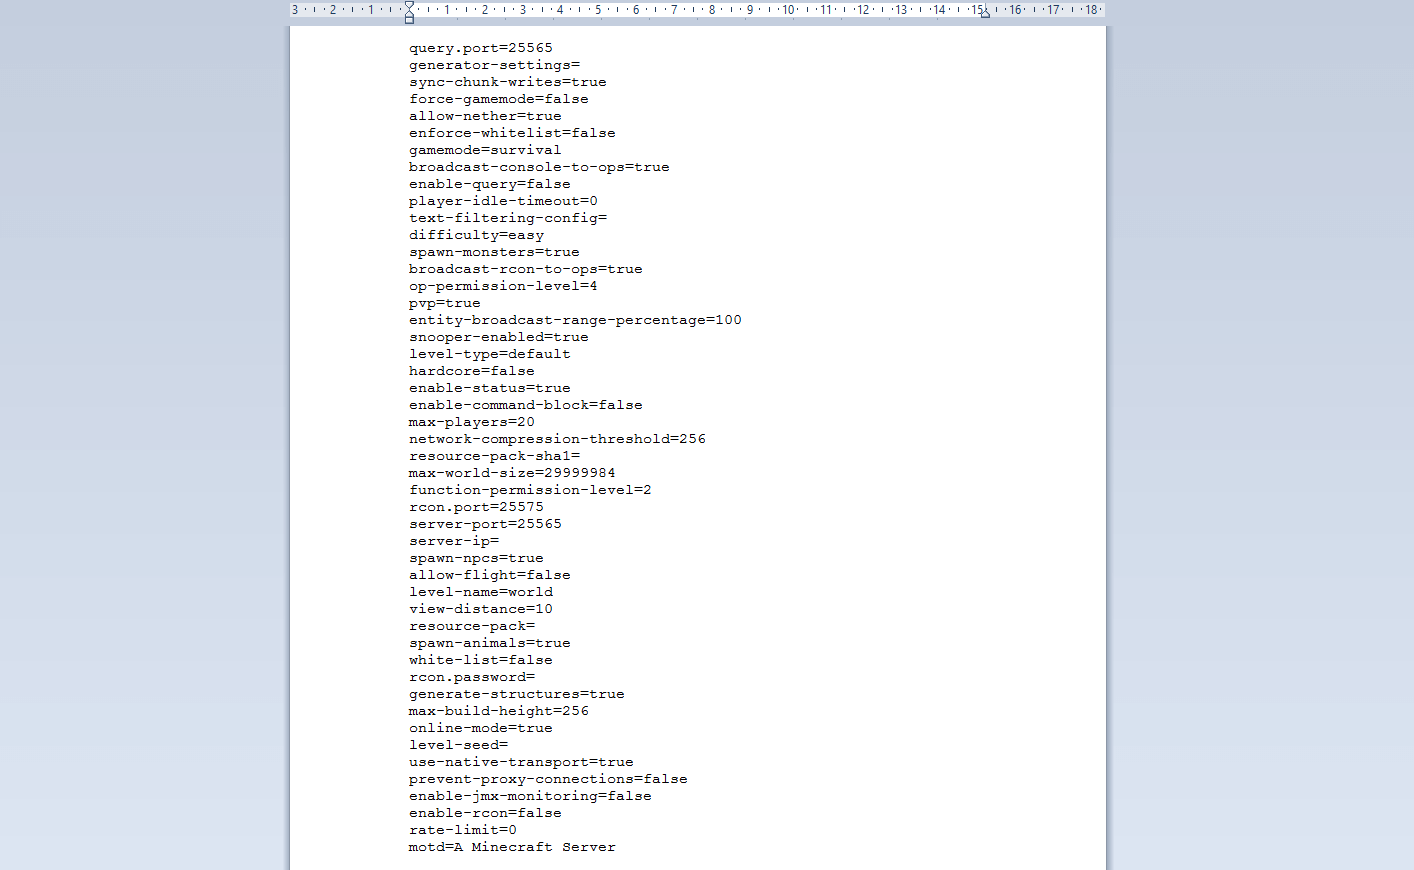Click the line 'level-seed='

click(x=458, y=745)
